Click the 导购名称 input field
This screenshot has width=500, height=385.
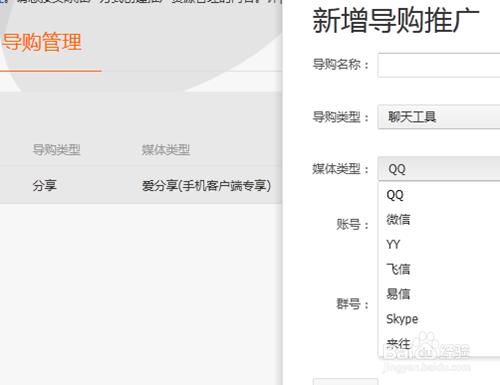[x=439, y=65]
